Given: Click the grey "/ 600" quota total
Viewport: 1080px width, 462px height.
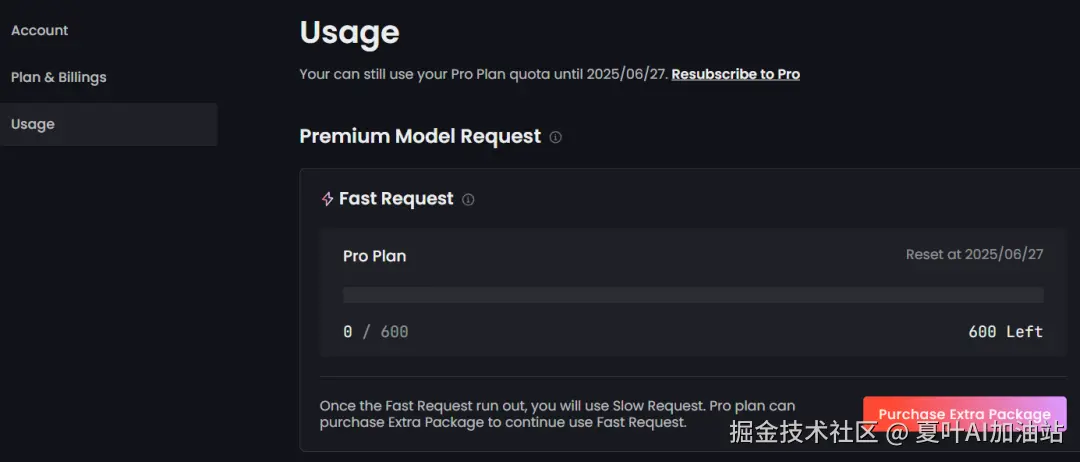Looking at the screenshot, I should coord(385,332).
